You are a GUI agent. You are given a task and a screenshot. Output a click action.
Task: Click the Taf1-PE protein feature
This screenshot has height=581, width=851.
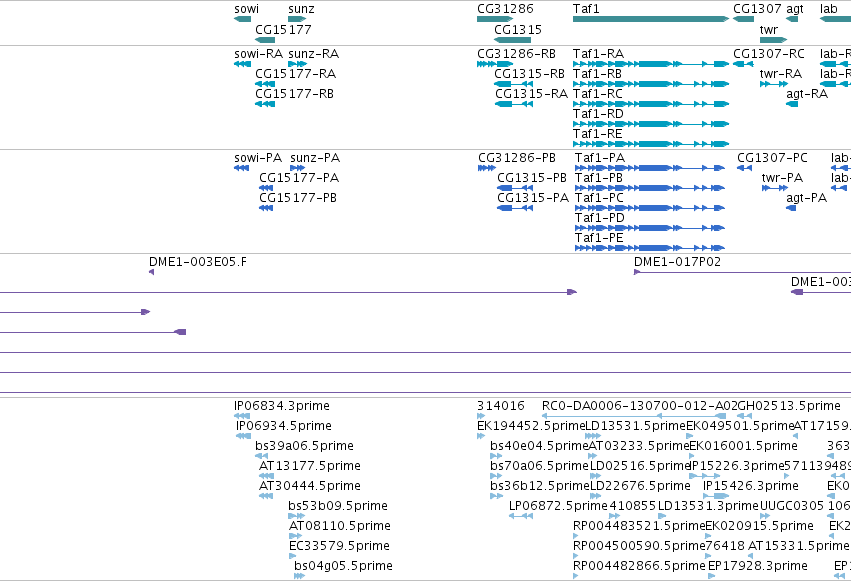click(650, 248)
